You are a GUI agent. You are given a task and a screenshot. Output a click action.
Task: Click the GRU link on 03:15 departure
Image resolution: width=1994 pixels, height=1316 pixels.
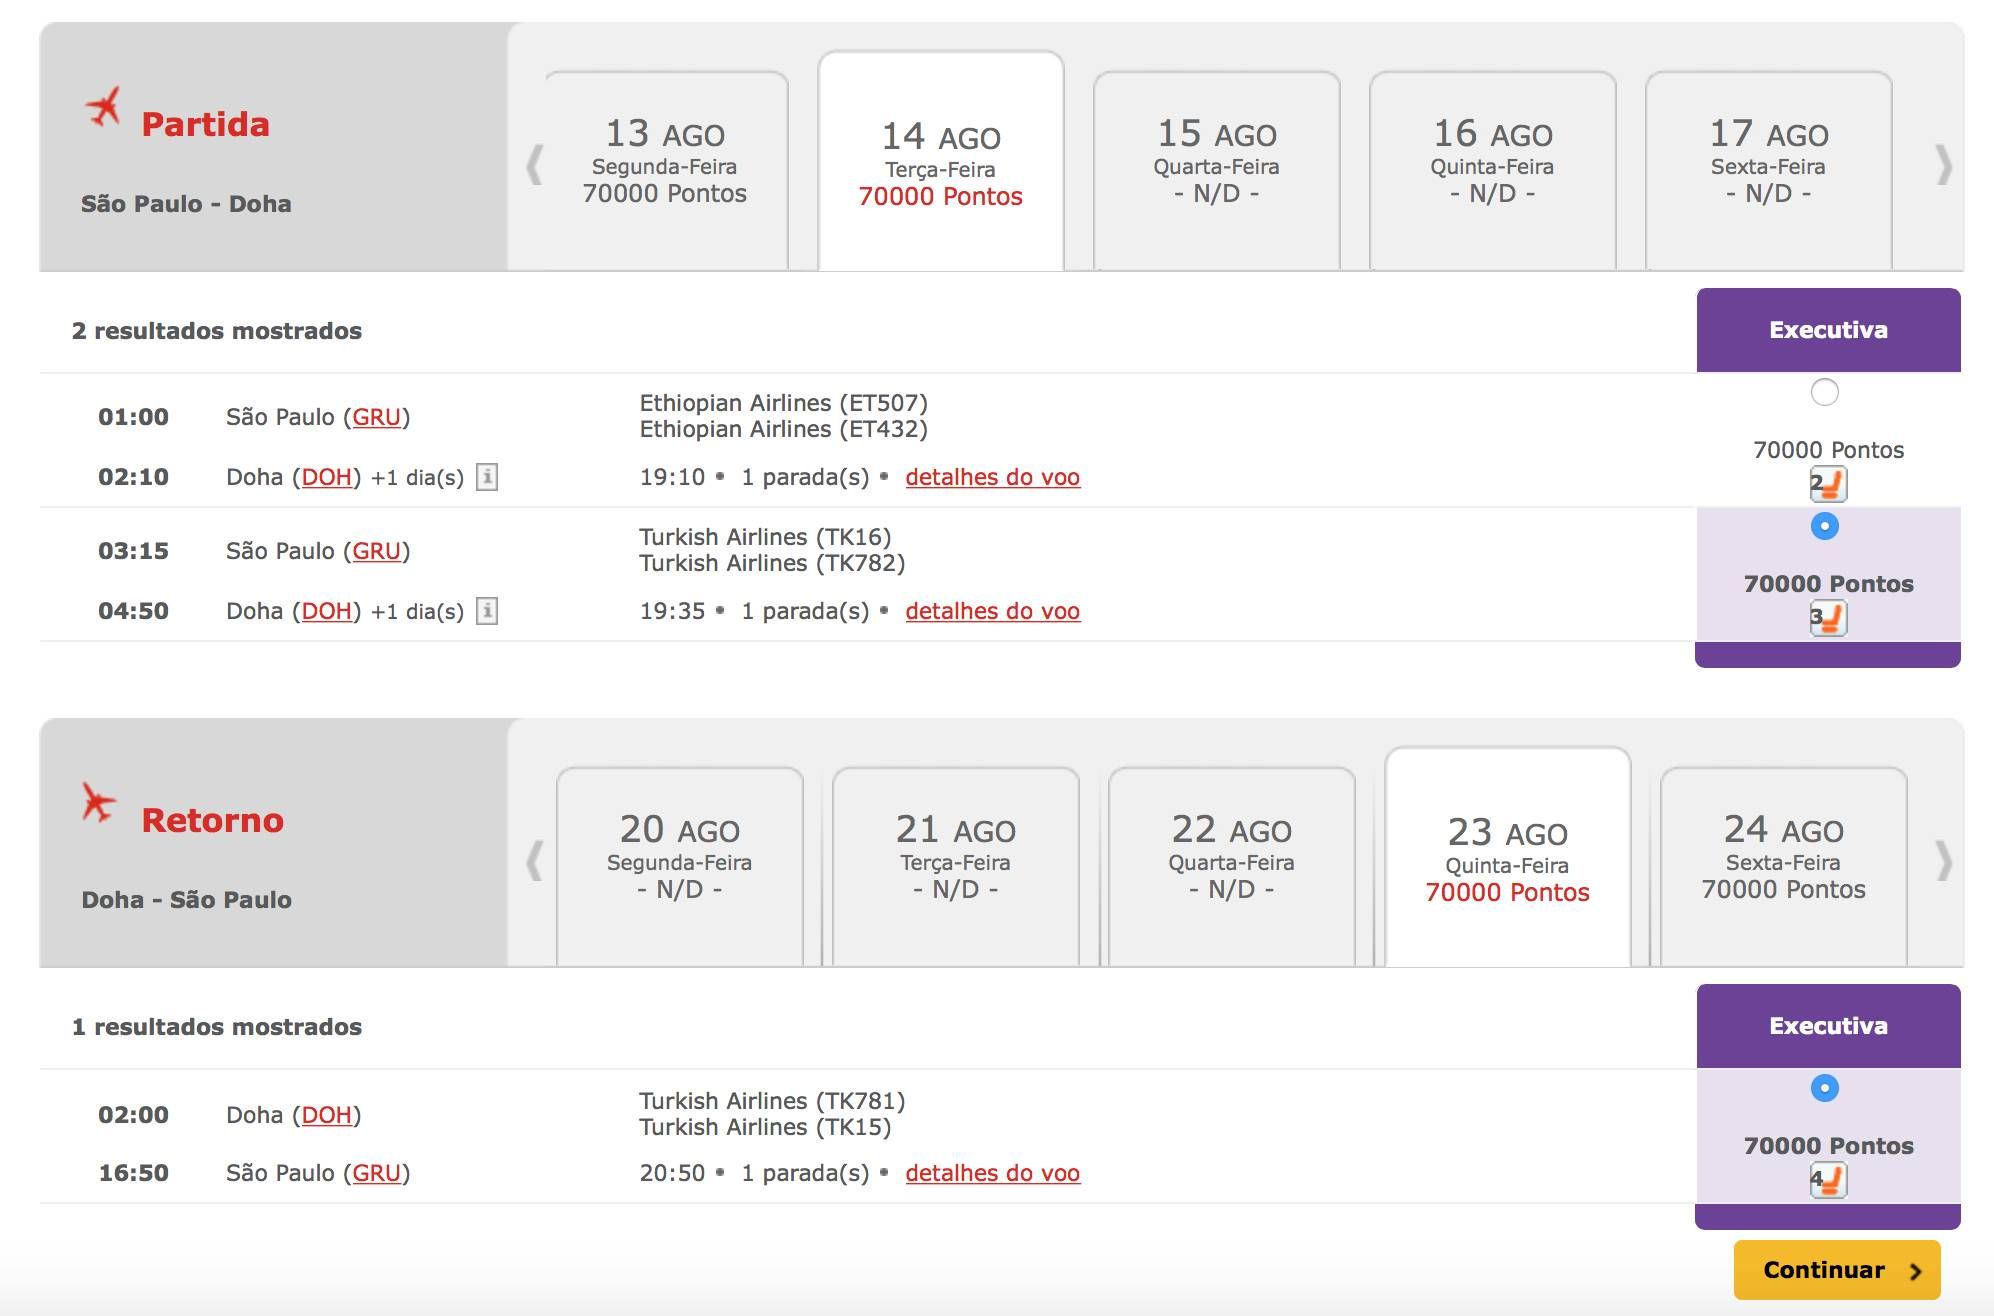click(376, 551)
